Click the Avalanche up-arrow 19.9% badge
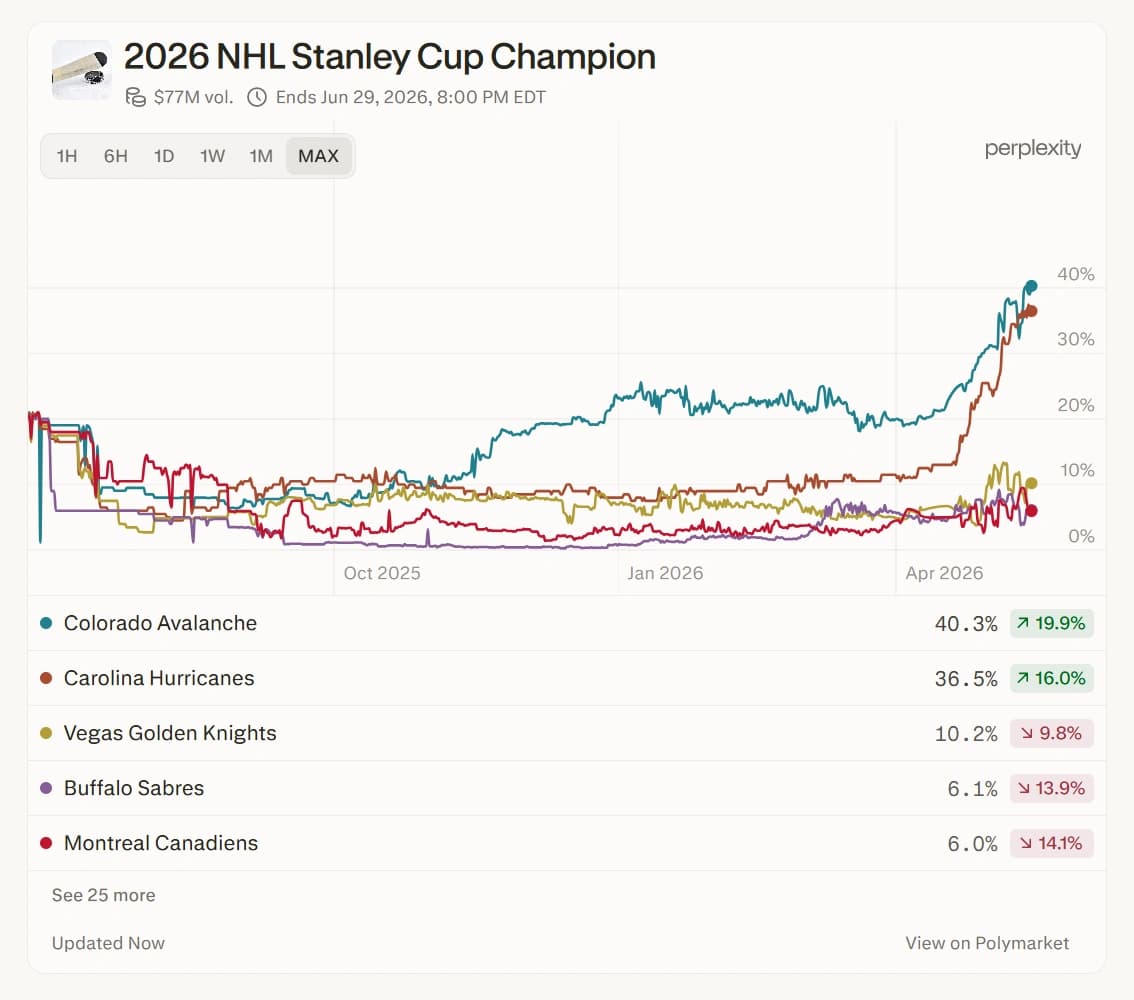The height and width of the screenshot is (1000, 1134). 1052,623
